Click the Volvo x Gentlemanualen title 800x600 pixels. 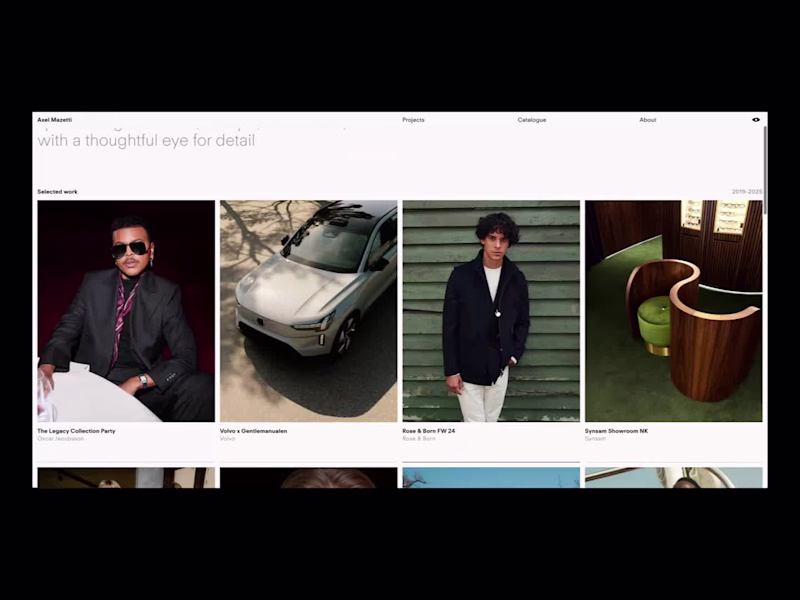coord(254,431)
